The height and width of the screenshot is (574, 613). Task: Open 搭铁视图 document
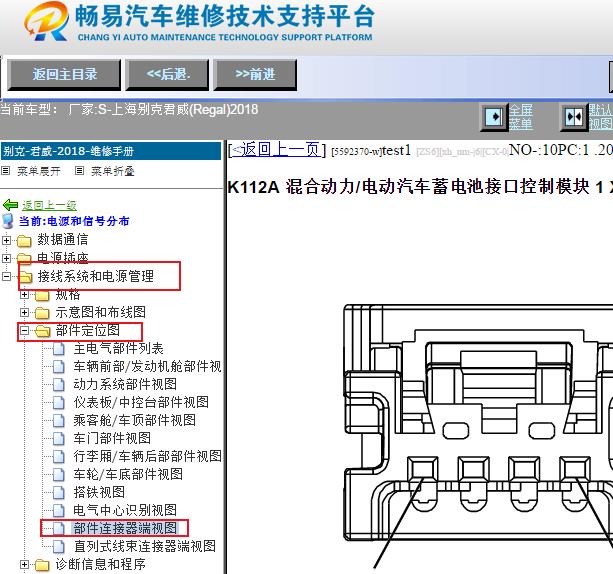tap(99, 492)
